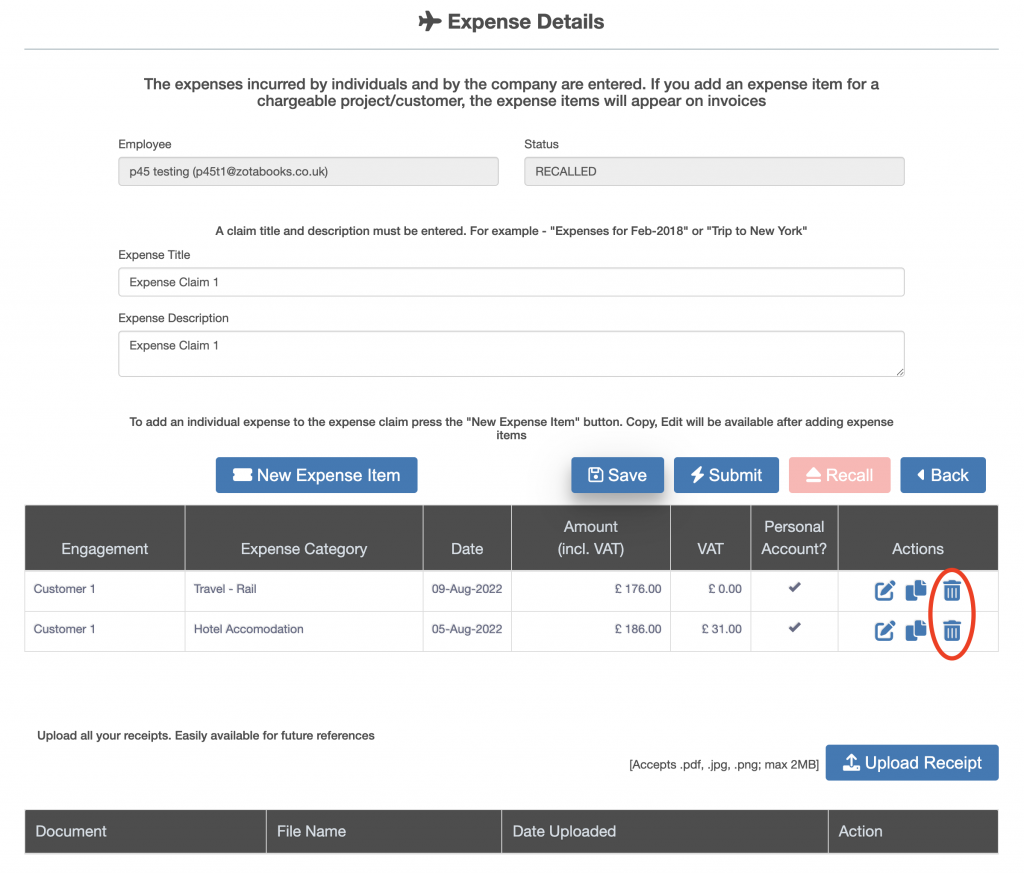Save the expense claim
This screenshot has width=1024, height=875.
(x=617, y=475)
